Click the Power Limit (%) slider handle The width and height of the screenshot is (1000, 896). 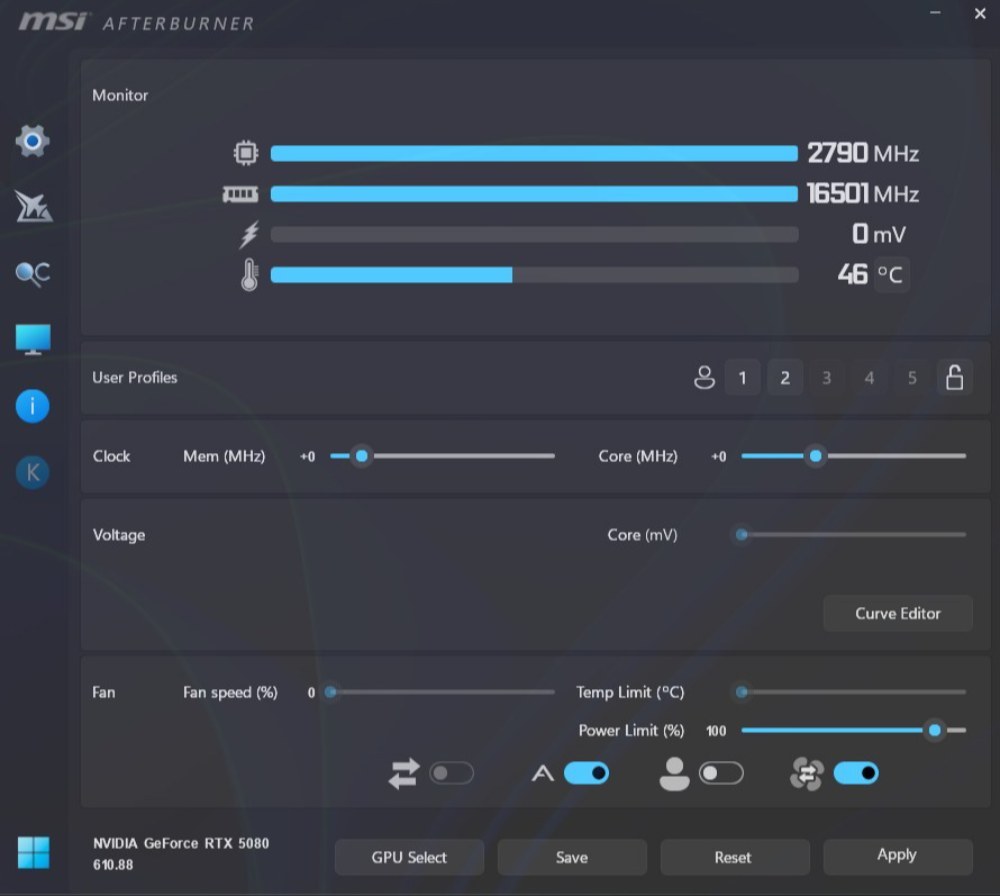[x=935, y=730]
